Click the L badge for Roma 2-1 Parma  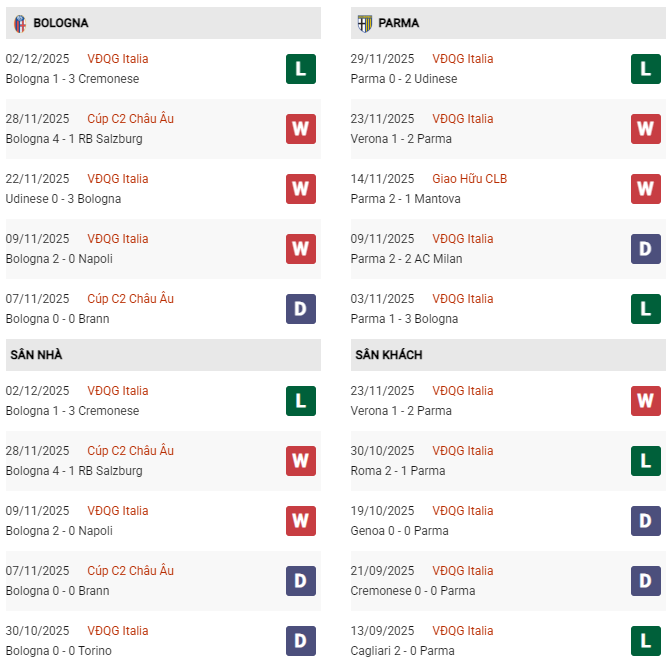(x=645, y=461)
